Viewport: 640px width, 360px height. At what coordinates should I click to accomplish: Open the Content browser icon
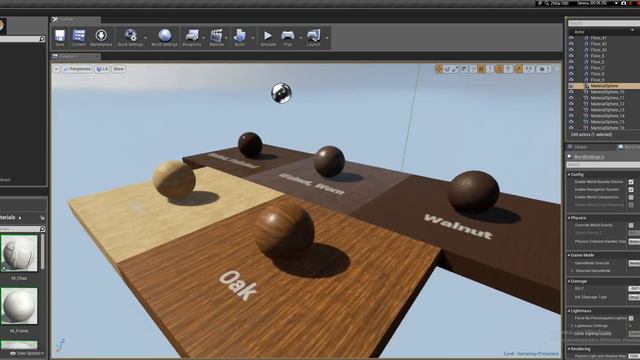(x=78, y=36)
